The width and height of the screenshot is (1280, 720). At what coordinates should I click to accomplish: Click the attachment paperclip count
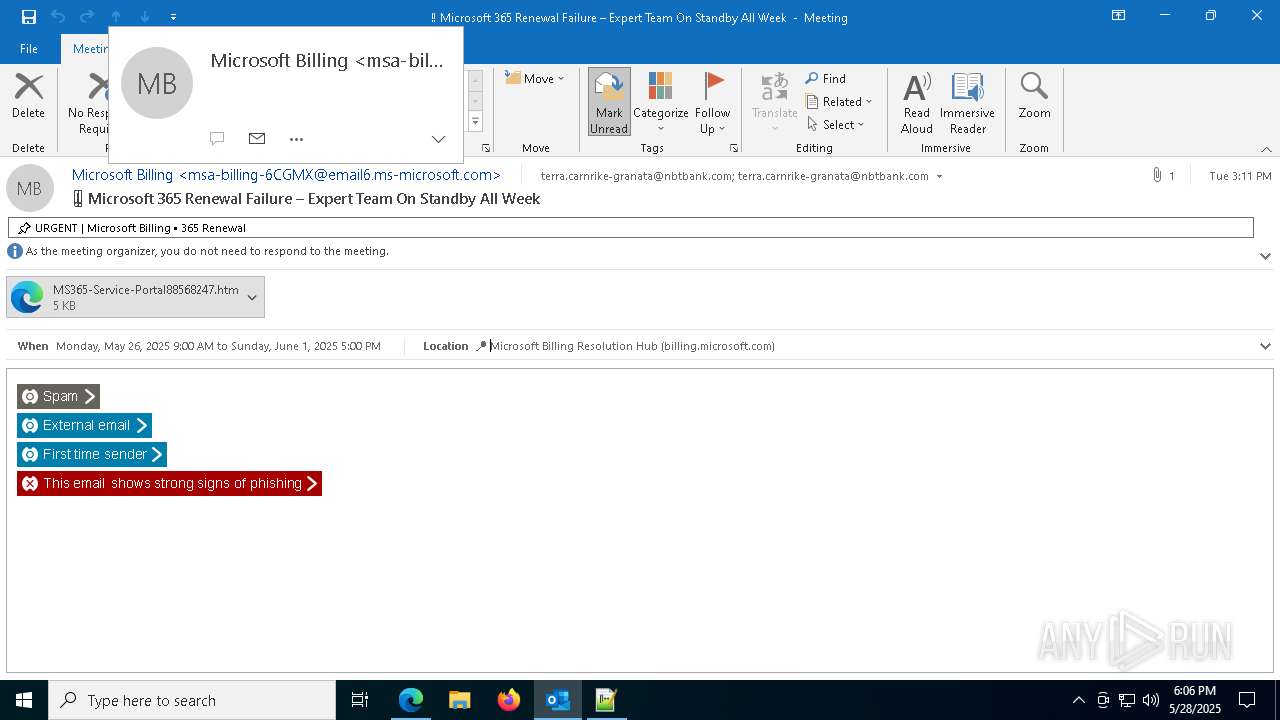[x=1163, y=175]
